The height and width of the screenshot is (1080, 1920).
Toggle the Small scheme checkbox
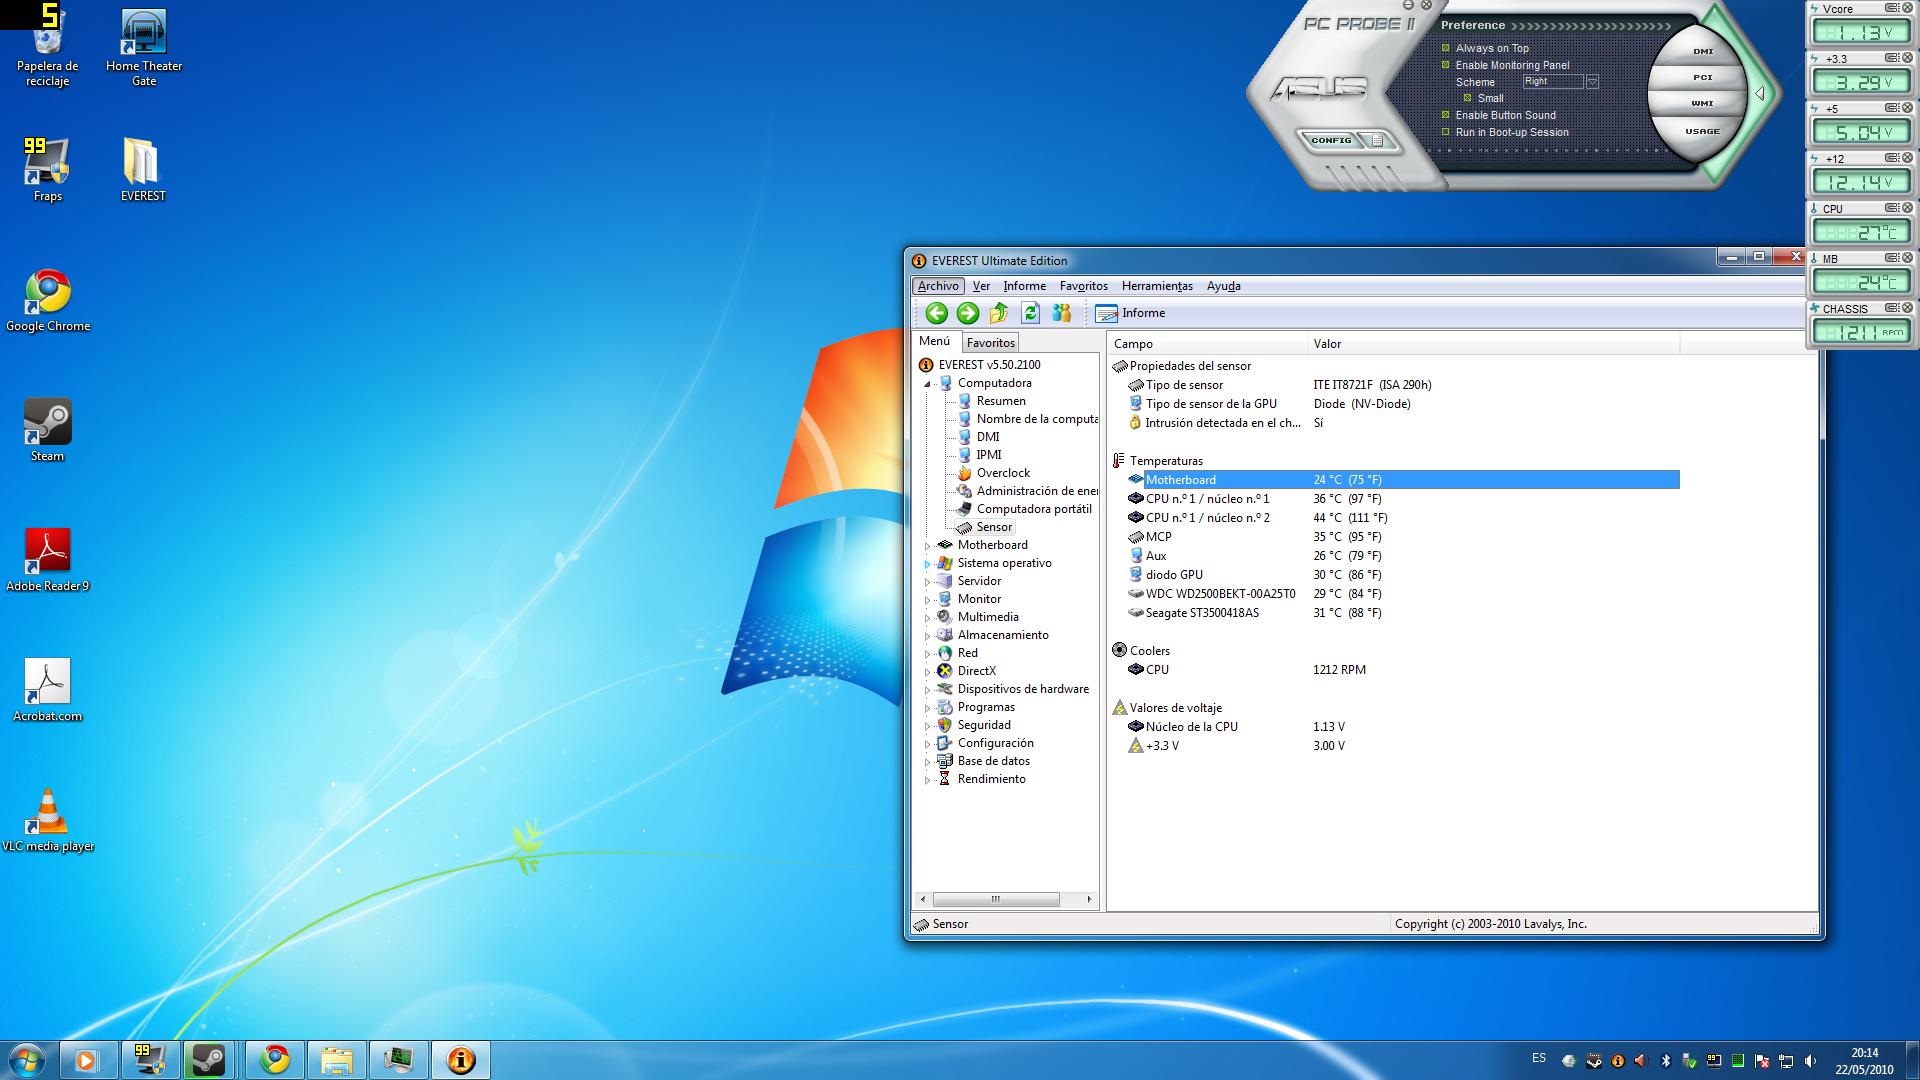click(x=1467, y=98)
